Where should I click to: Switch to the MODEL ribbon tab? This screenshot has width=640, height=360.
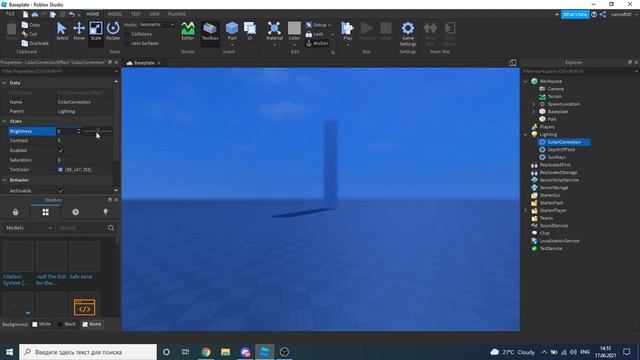point(115,14)
